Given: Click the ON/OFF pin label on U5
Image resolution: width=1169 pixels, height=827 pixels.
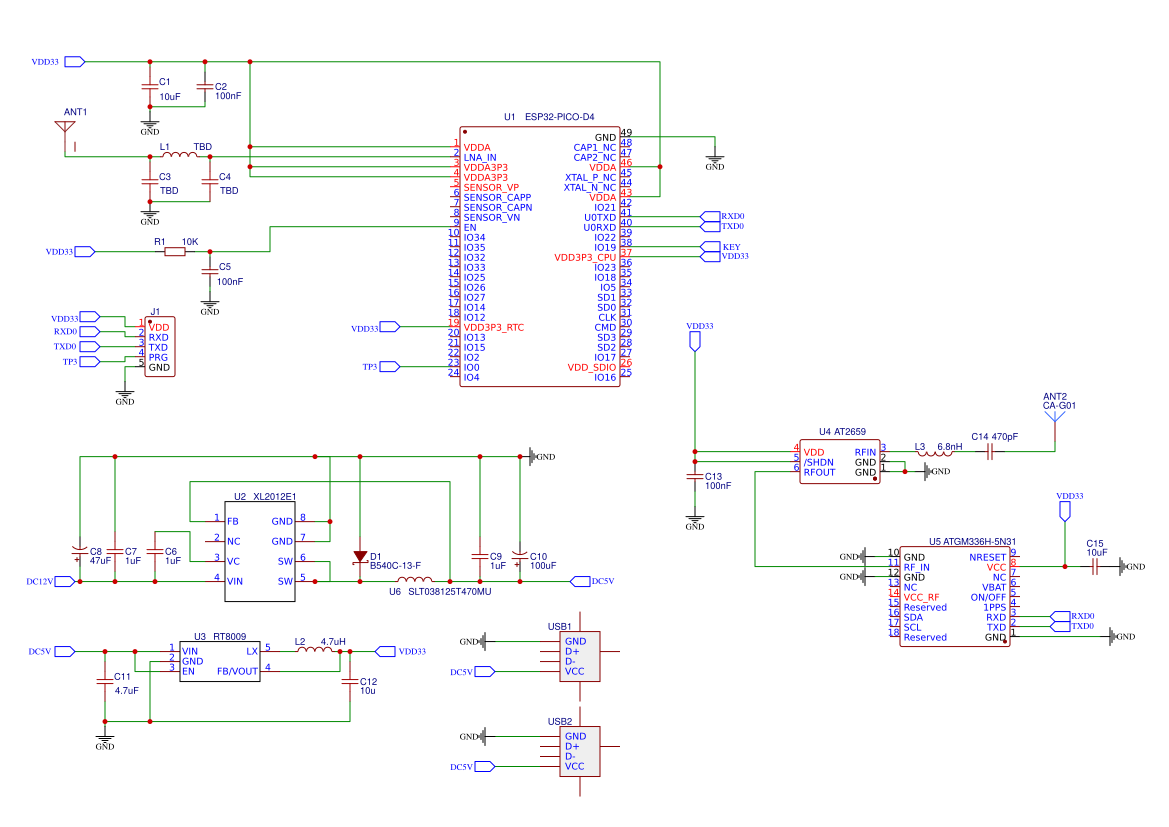Looking at the screenshot, I should [x=989, y=597].
